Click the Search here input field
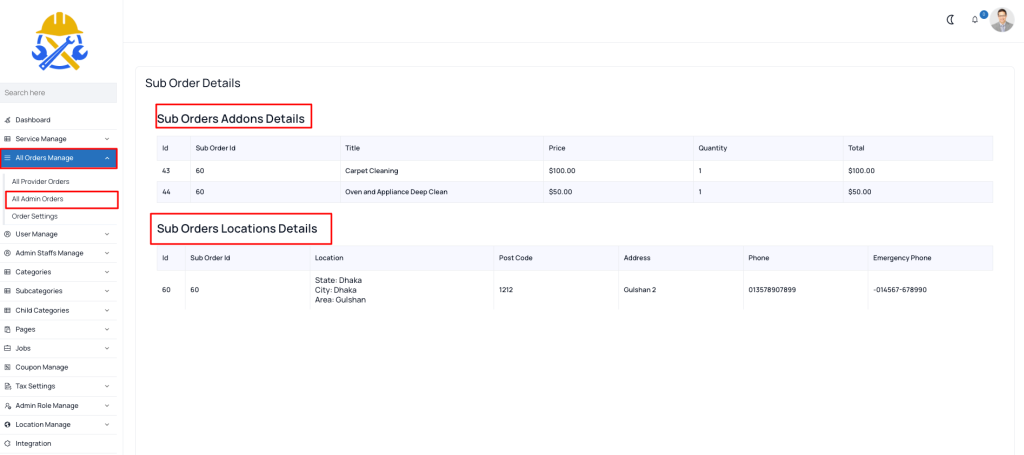Image resolution: width=1024 pixels, height=455 pixels. pos(58,93)
